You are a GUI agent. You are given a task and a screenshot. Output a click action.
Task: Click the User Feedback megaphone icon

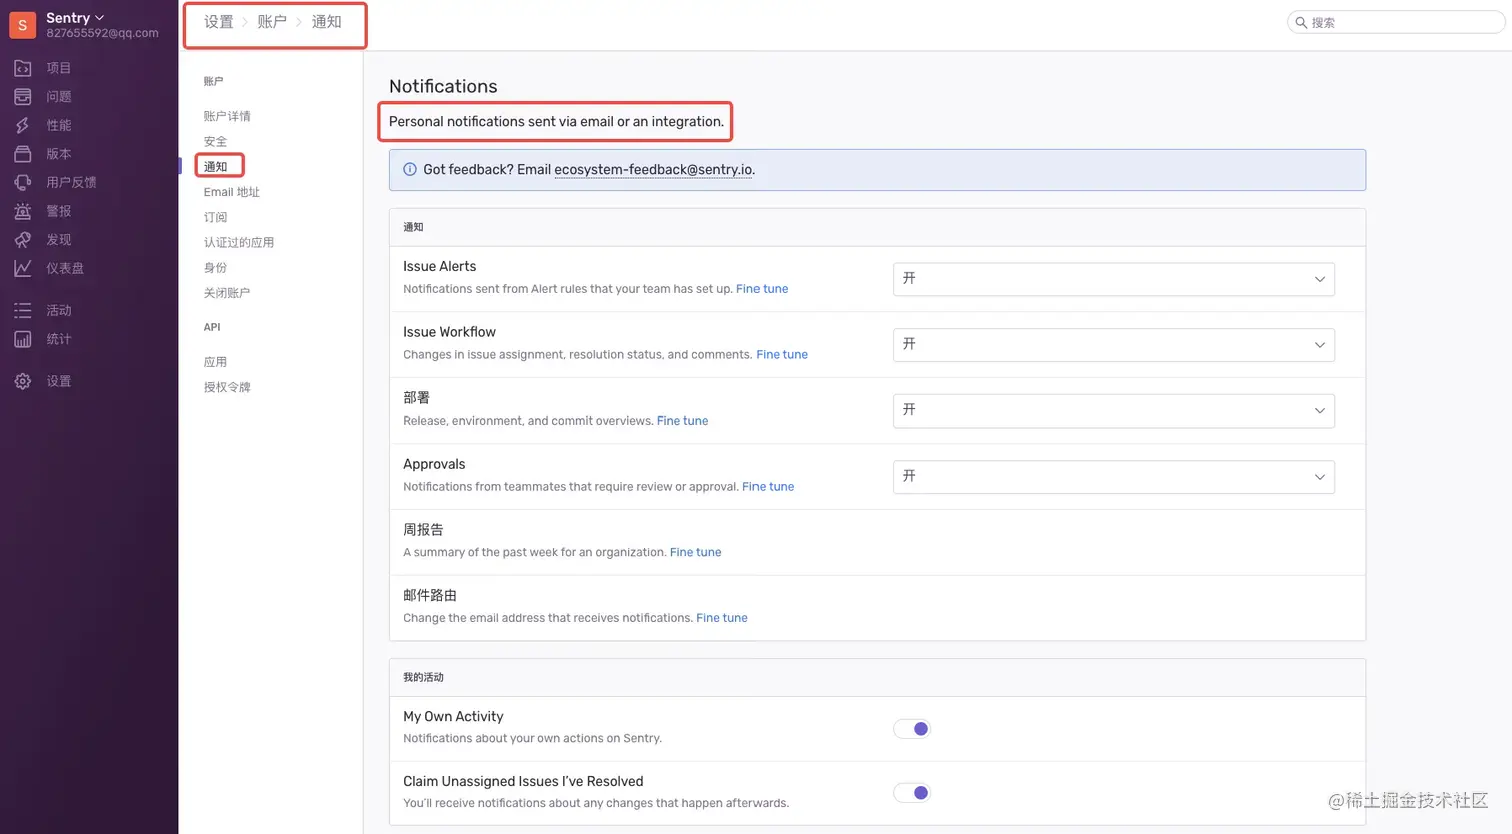(23, 182)
